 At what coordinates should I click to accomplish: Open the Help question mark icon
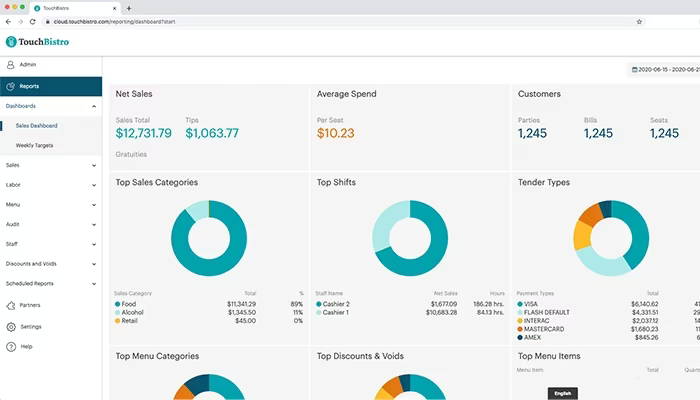11,346
